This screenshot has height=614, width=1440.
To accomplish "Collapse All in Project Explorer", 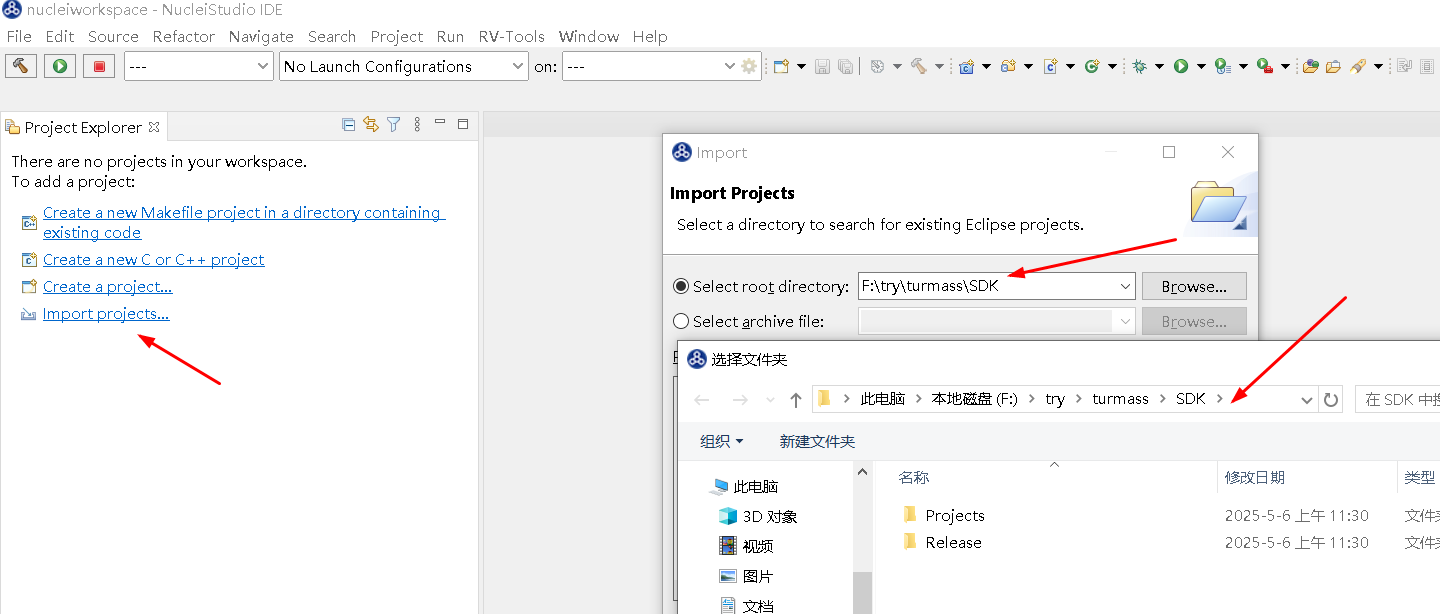I will [348, 125].
